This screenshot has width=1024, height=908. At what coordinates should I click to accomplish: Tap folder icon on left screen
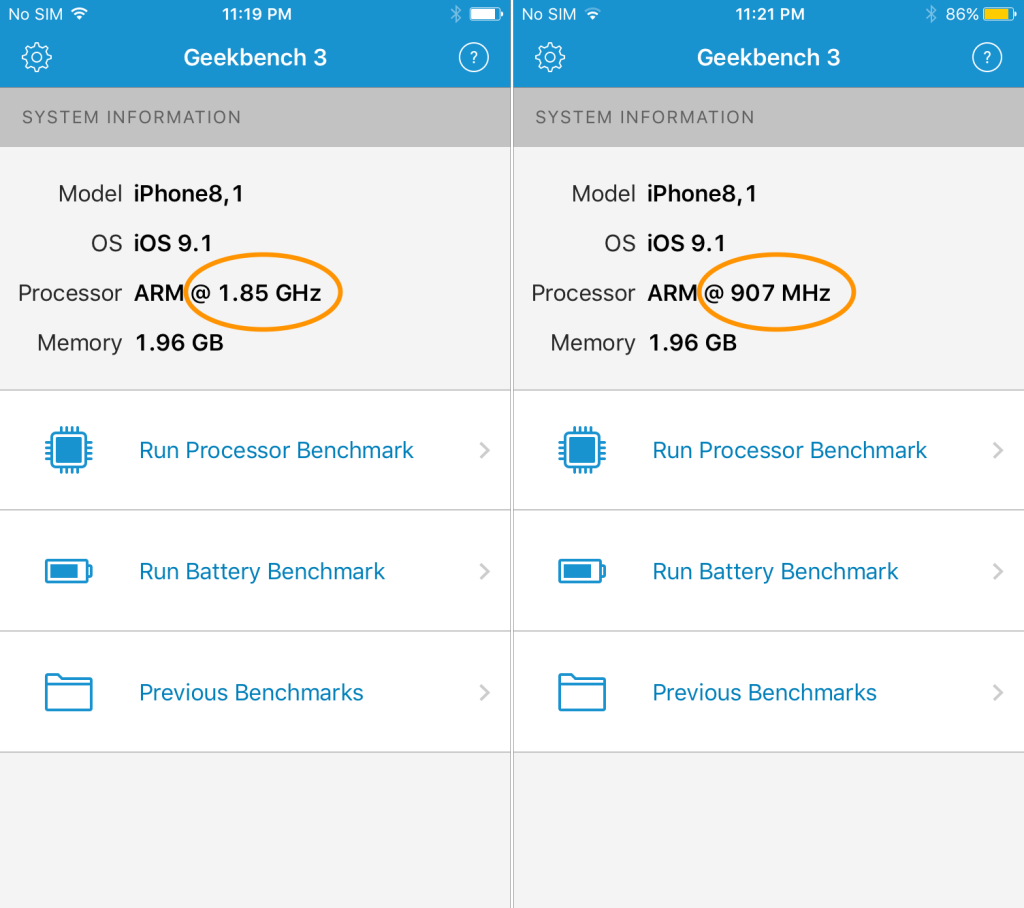coord(68,692)
